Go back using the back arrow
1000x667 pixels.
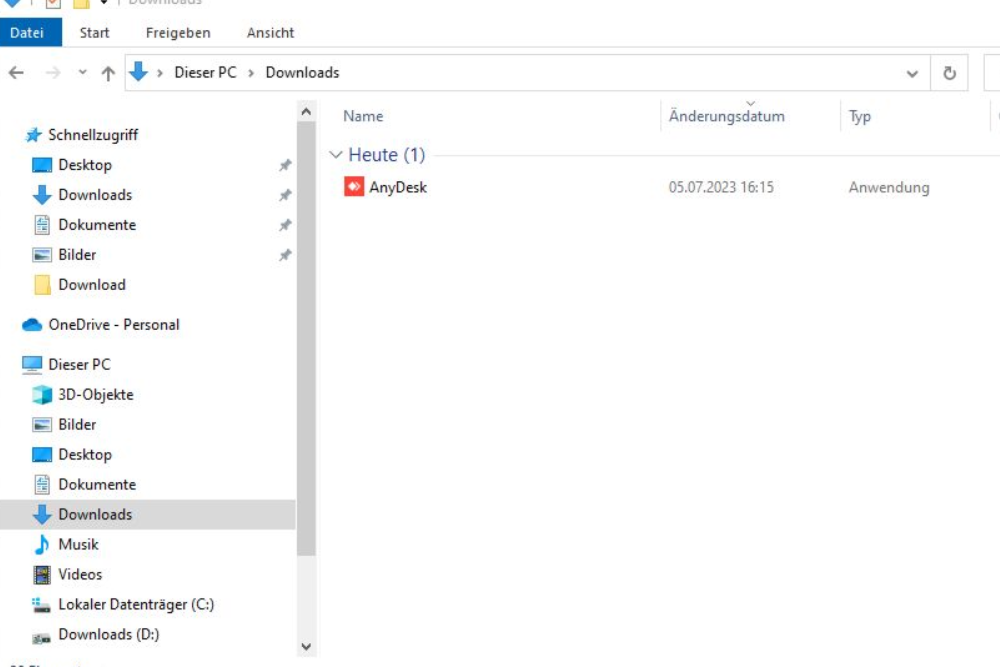coord(16,73)
